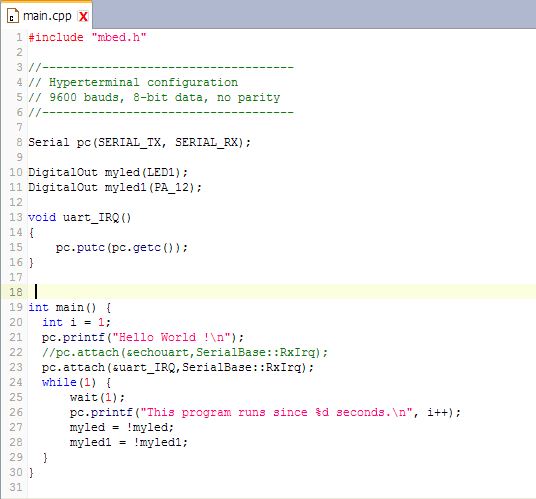This screenshot has width=536, height=499.
Task: Click line number 1 in the gutter
Action: 19,37
